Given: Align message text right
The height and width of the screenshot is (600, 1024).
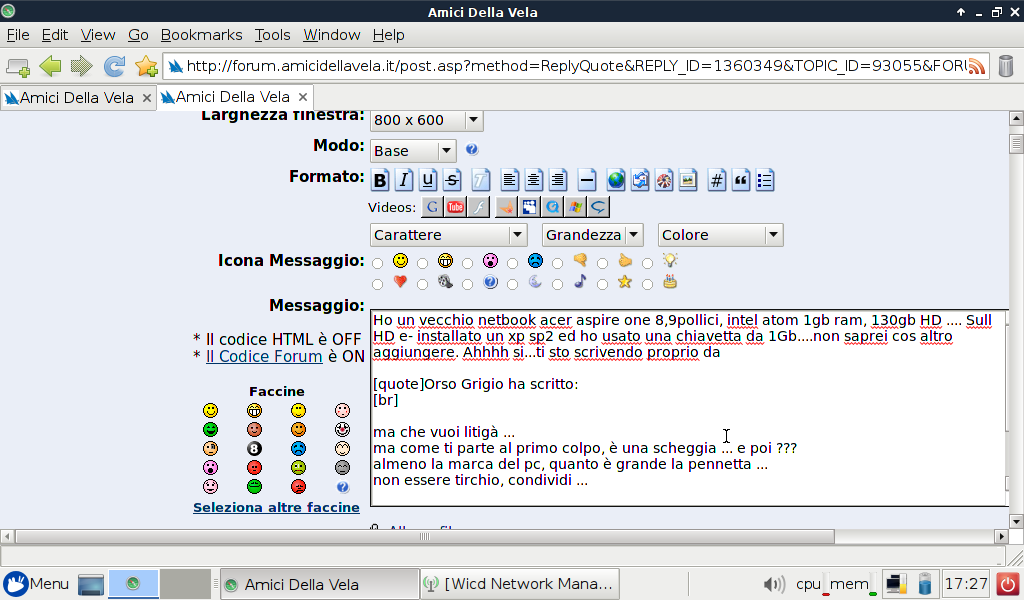Looking at the screenshot, I should [x=558, y=180].
